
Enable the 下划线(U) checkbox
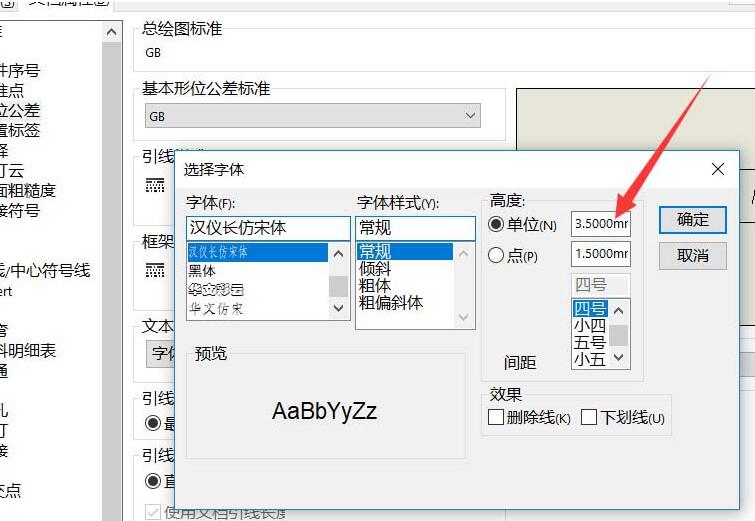(x=588, y=417)
